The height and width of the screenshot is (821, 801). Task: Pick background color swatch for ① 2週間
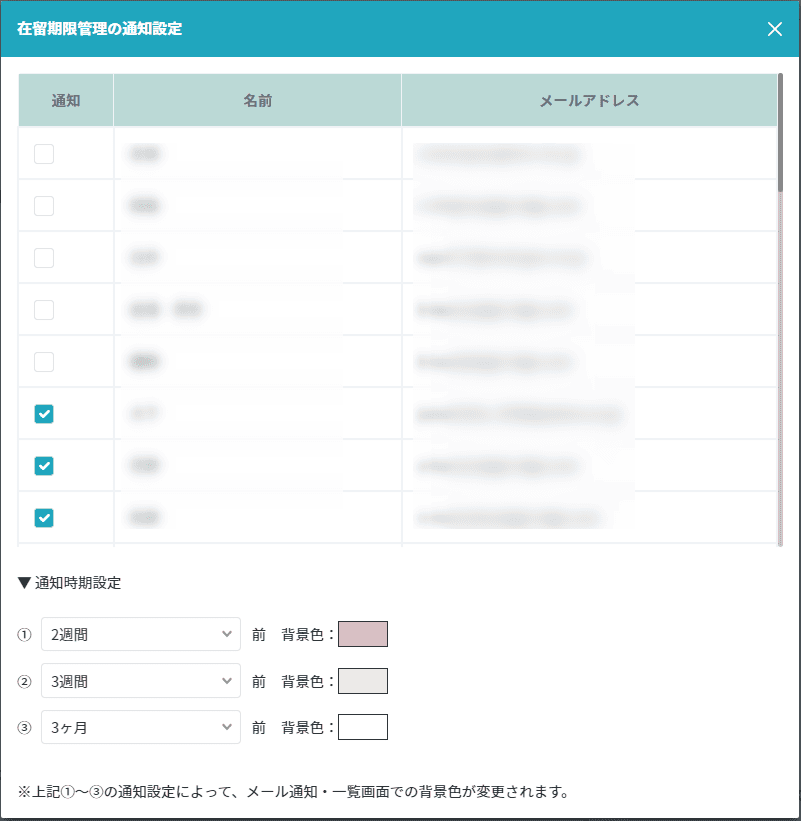[x=363, y=635]
